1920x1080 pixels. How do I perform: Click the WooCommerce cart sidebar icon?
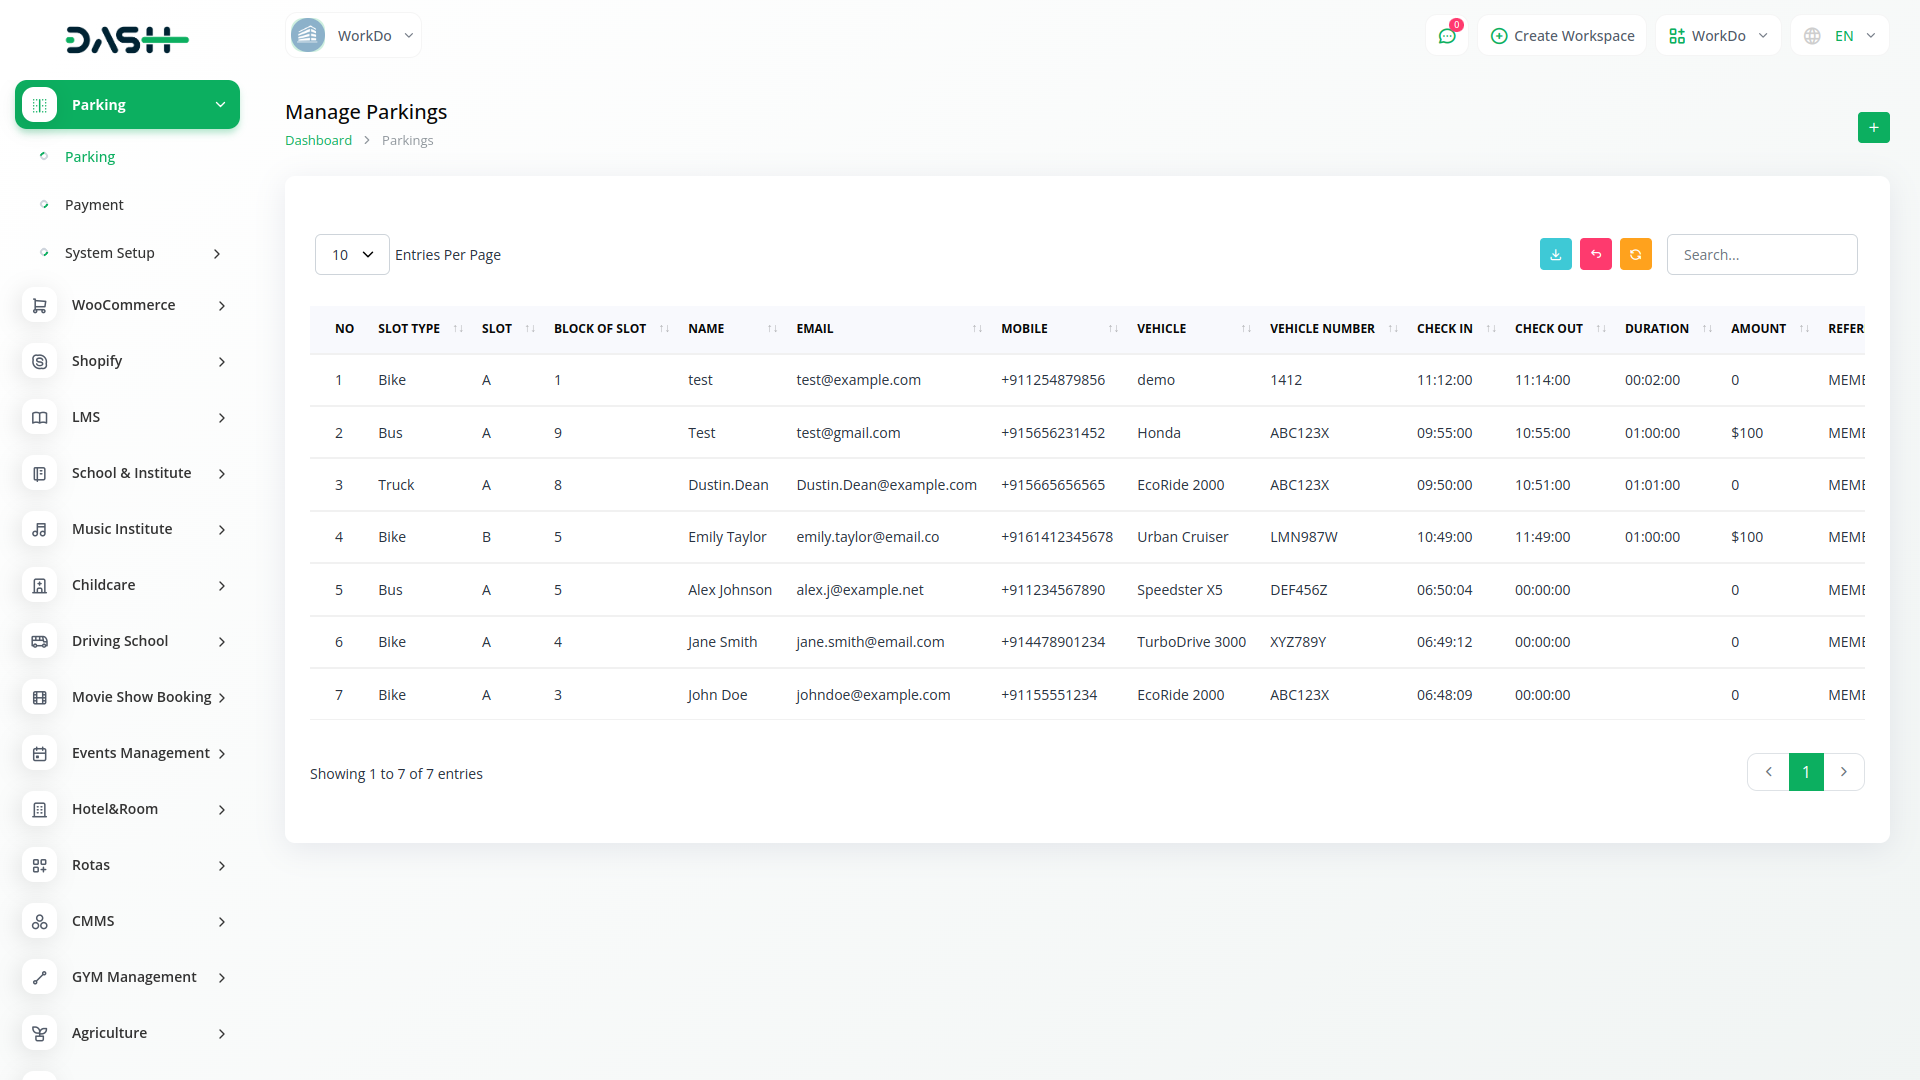click(39, 306)
